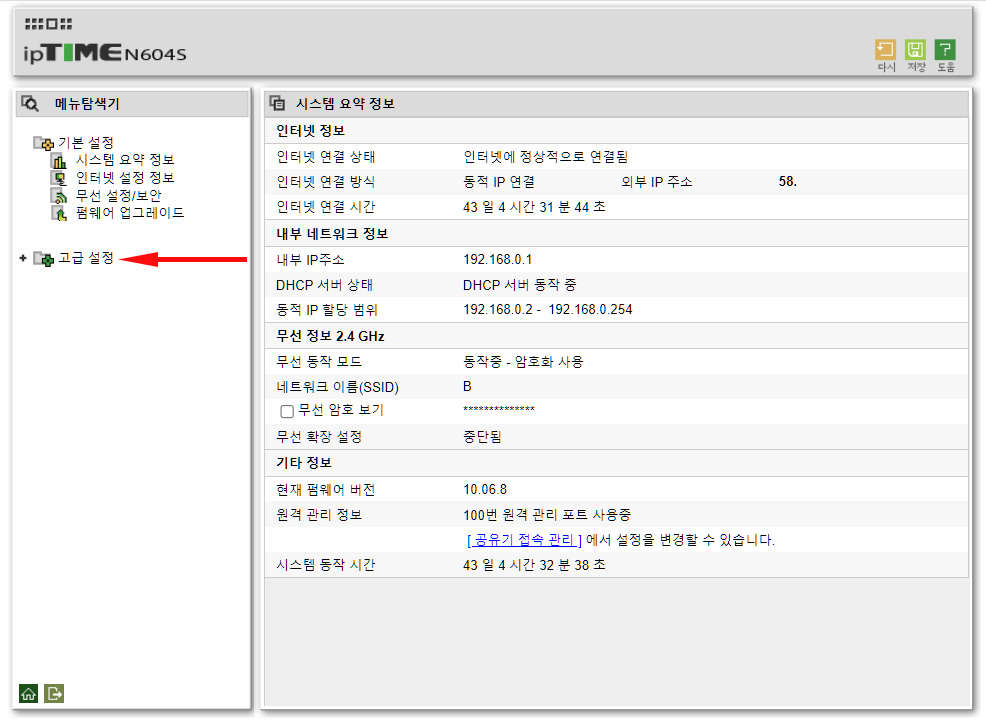Open 시스템 요약 정보 menu item
986x721 pixels.
point(125,160)
